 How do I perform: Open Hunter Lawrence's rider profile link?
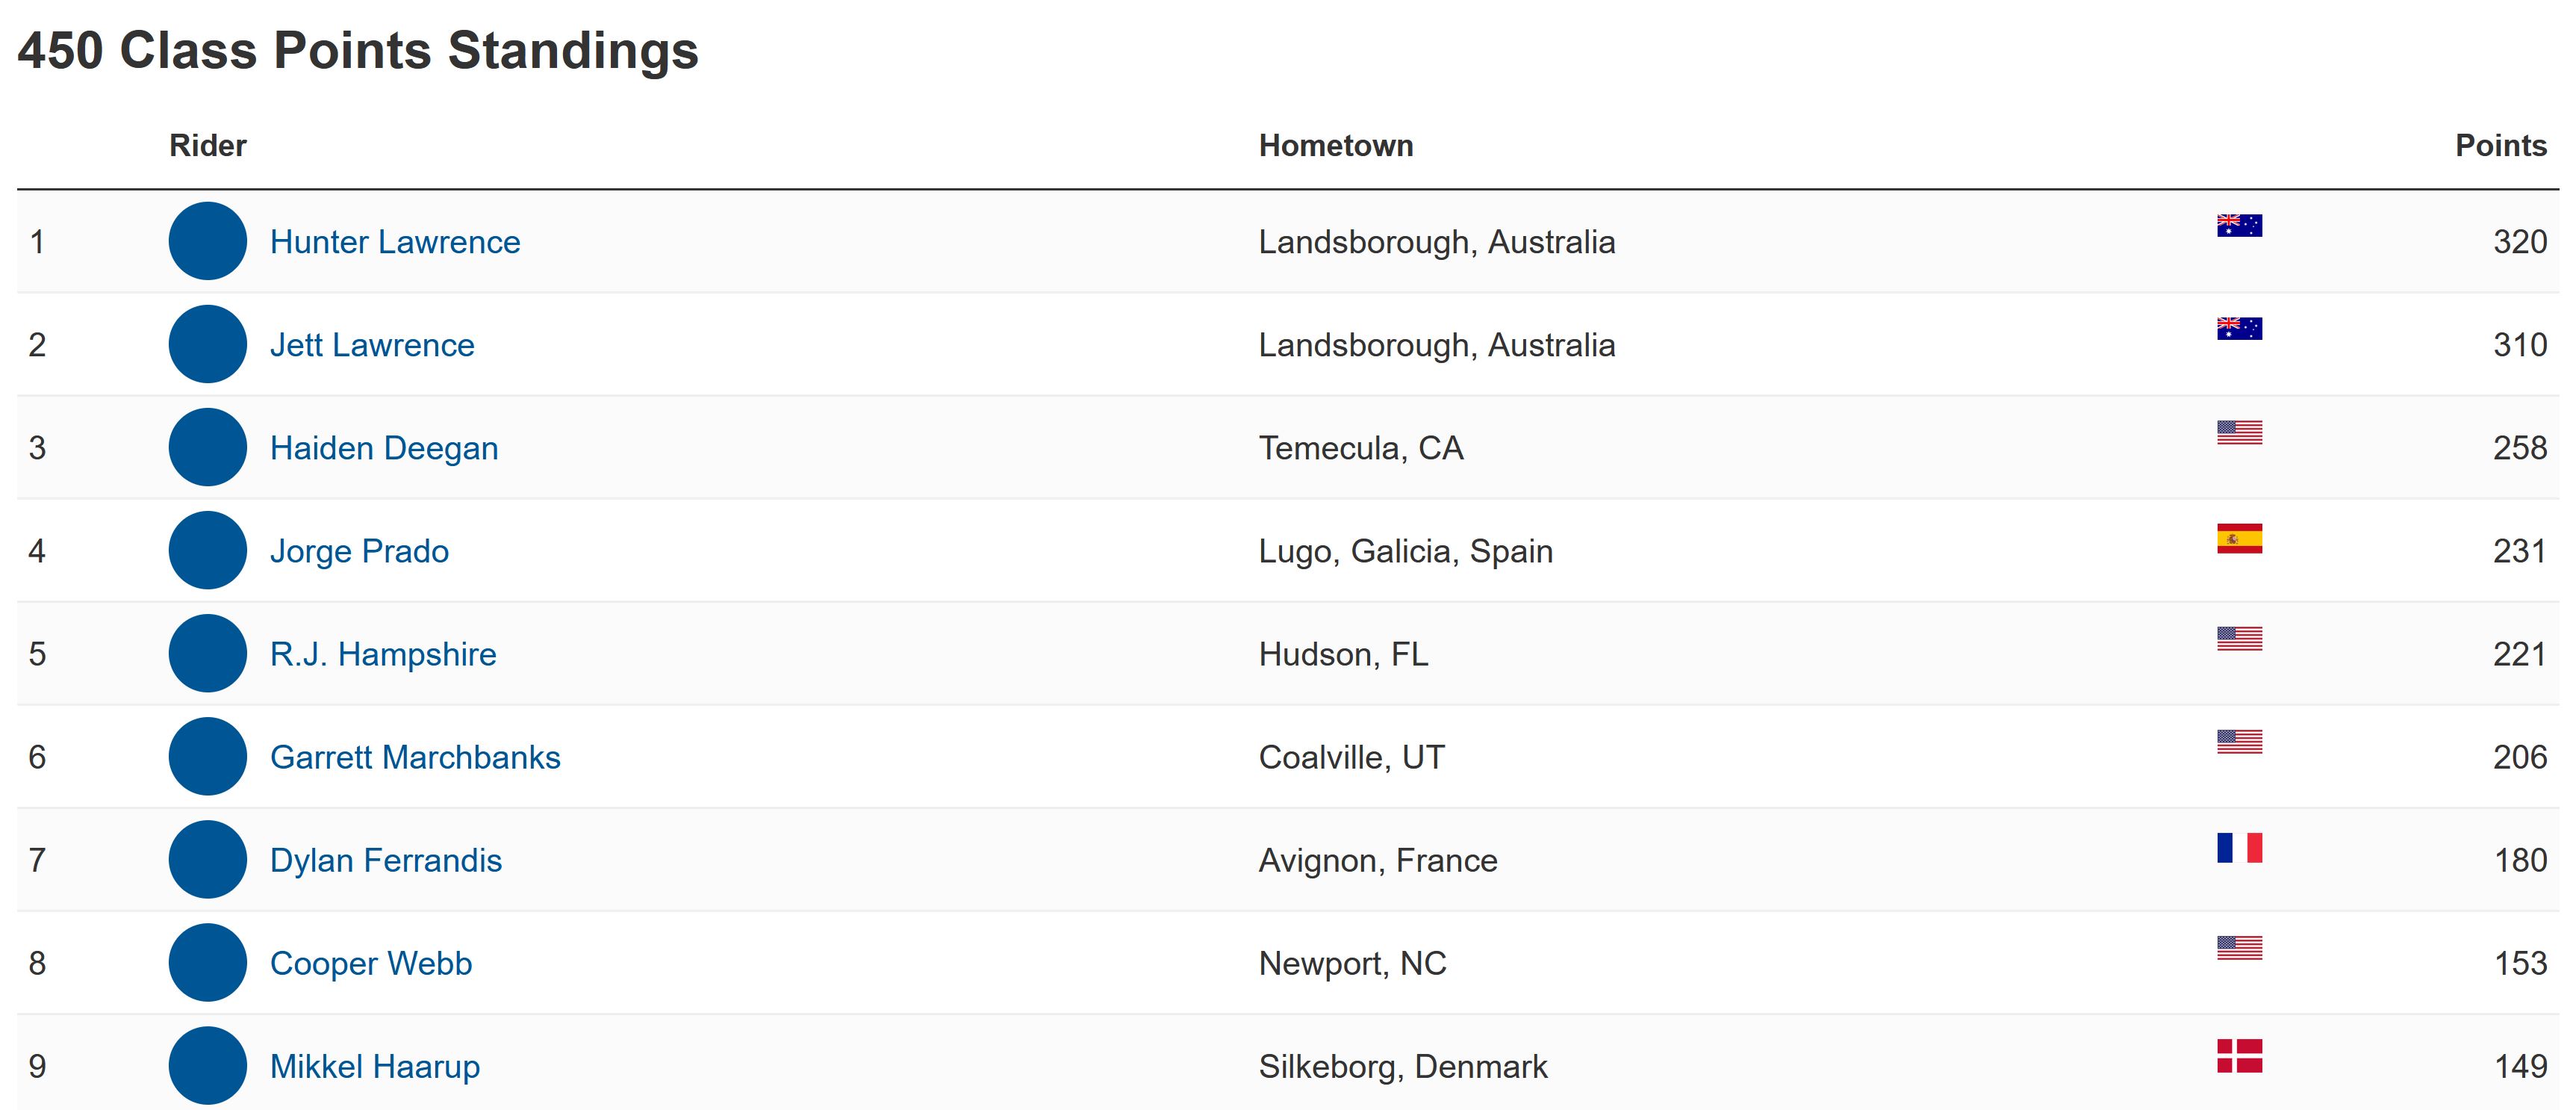[x=395, y=242]
